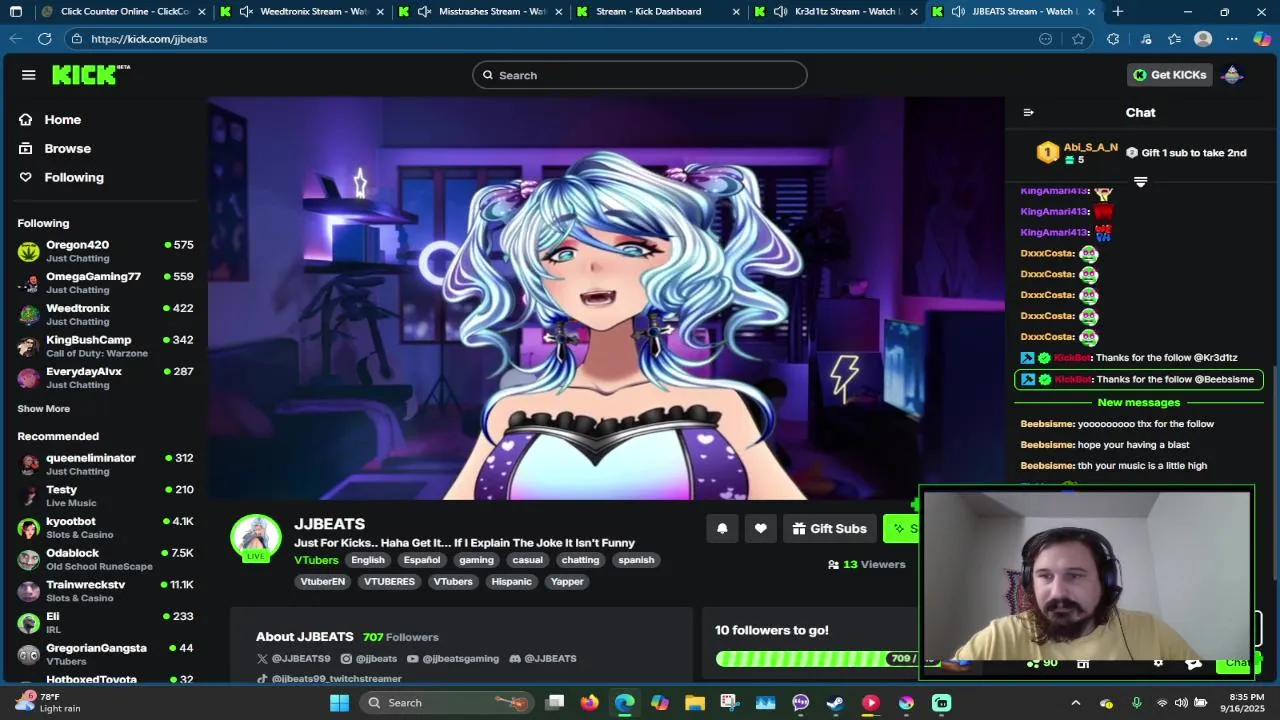Image resolution: width=1280 pixels, height=720 pixels.
Task: Open Firefox from taskbar
Action: (589, 703)
